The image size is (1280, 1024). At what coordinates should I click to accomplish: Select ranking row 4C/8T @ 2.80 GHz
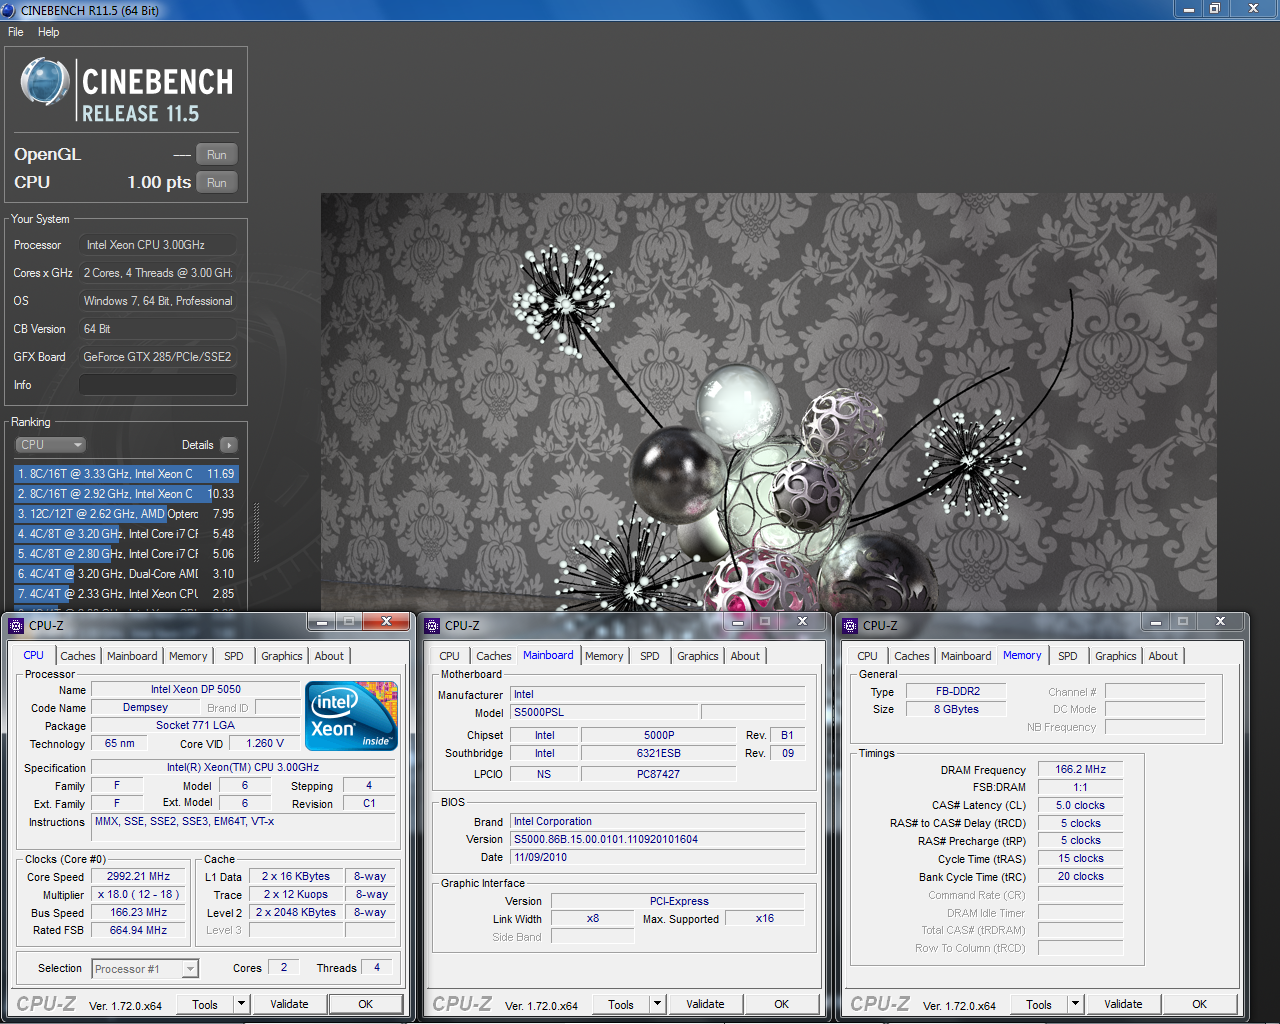point(126,554)
